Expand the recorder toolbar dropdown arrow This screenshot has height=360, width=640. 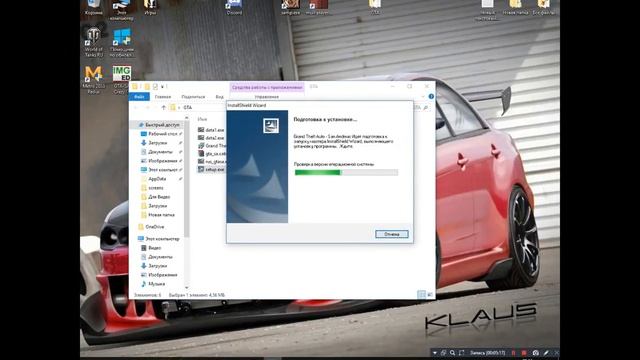pos(435,353)
